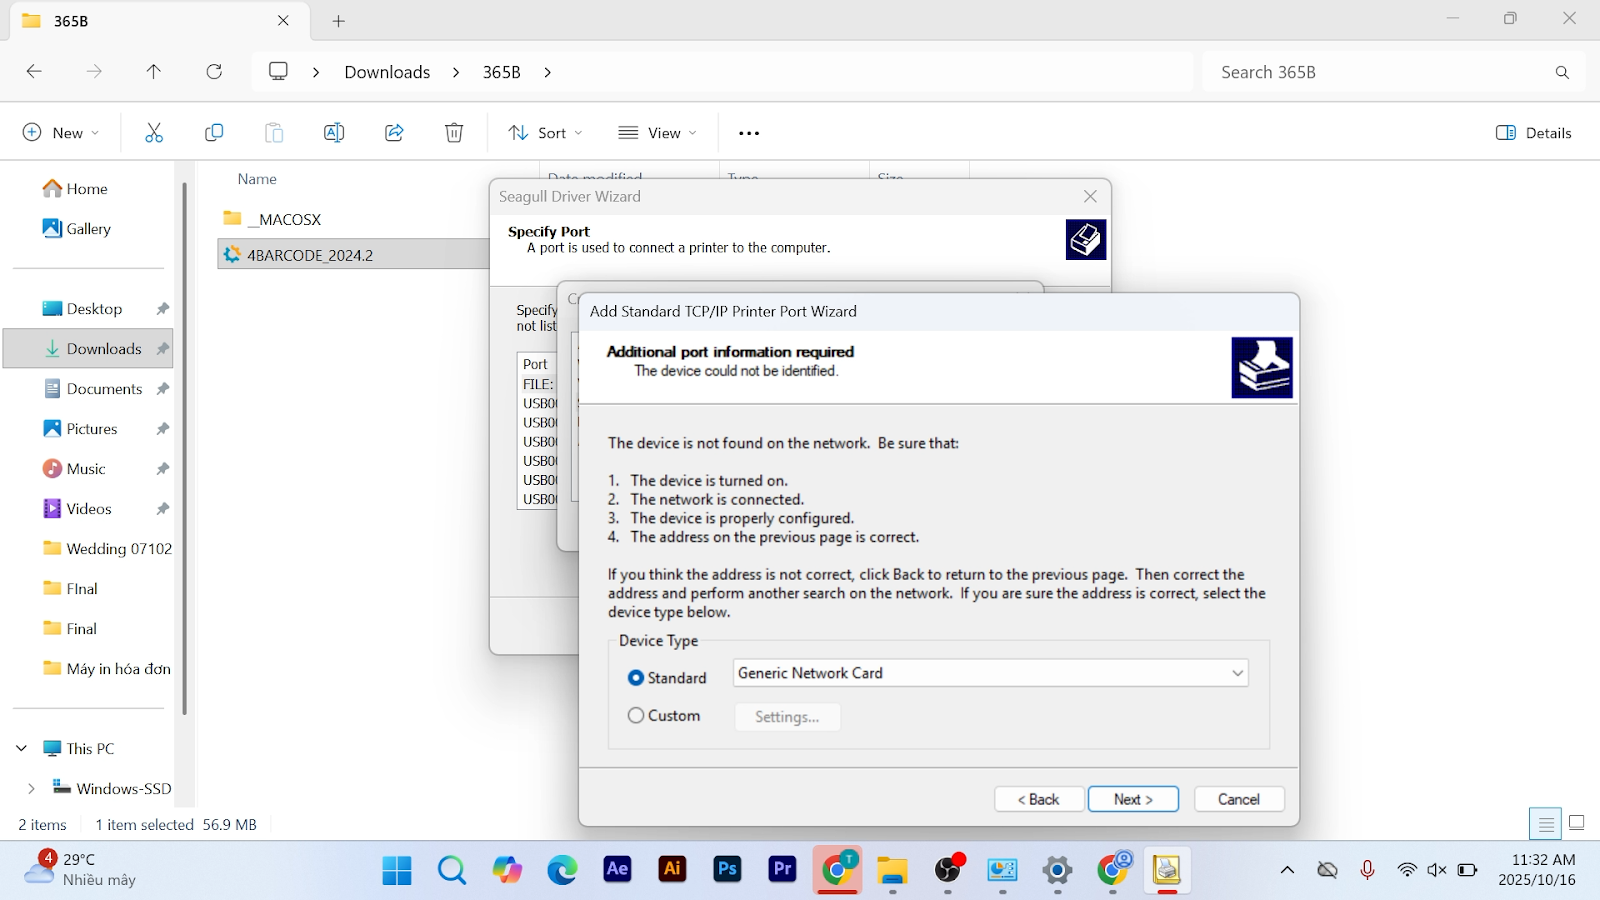
Task: Click the Cut scissors icon in toolbar
Action: (154, 133)
